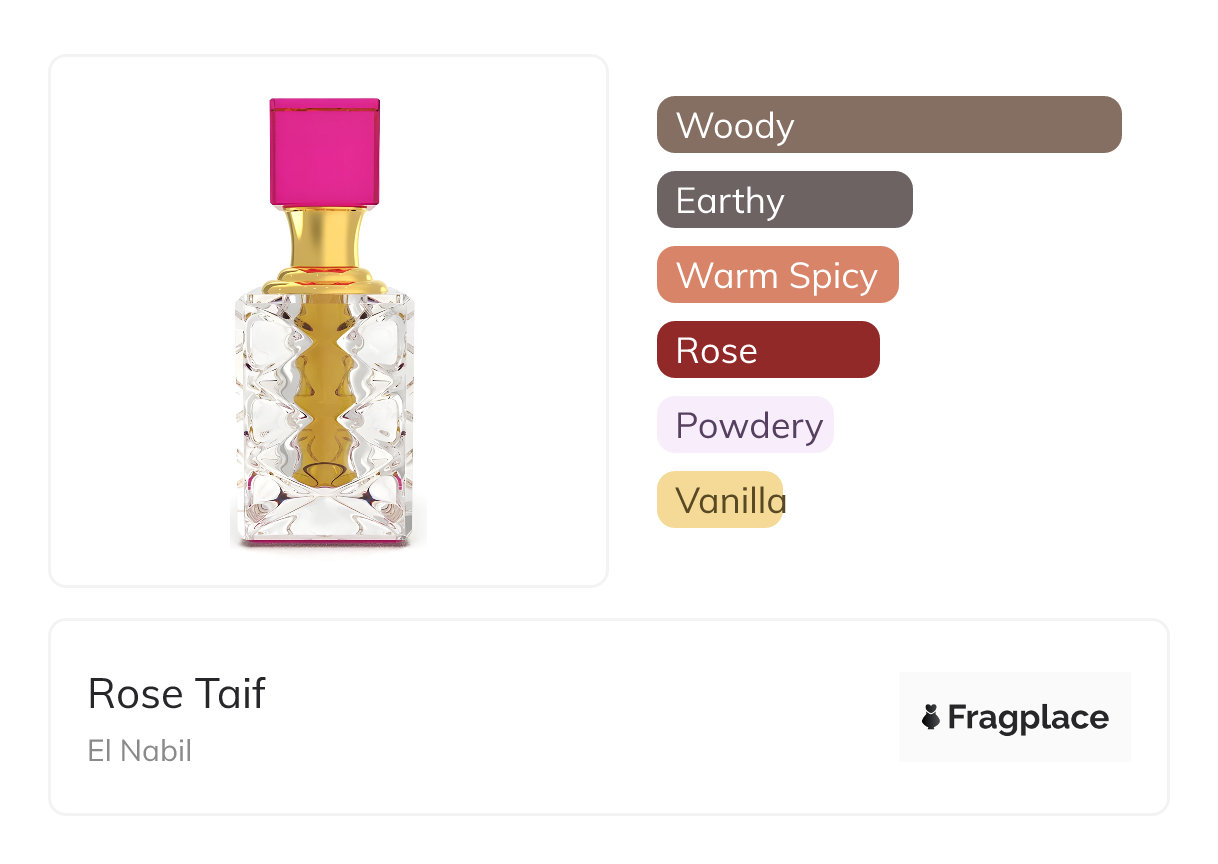
Task: Click the word Spicy in orange bar
Action: point(830,276)
